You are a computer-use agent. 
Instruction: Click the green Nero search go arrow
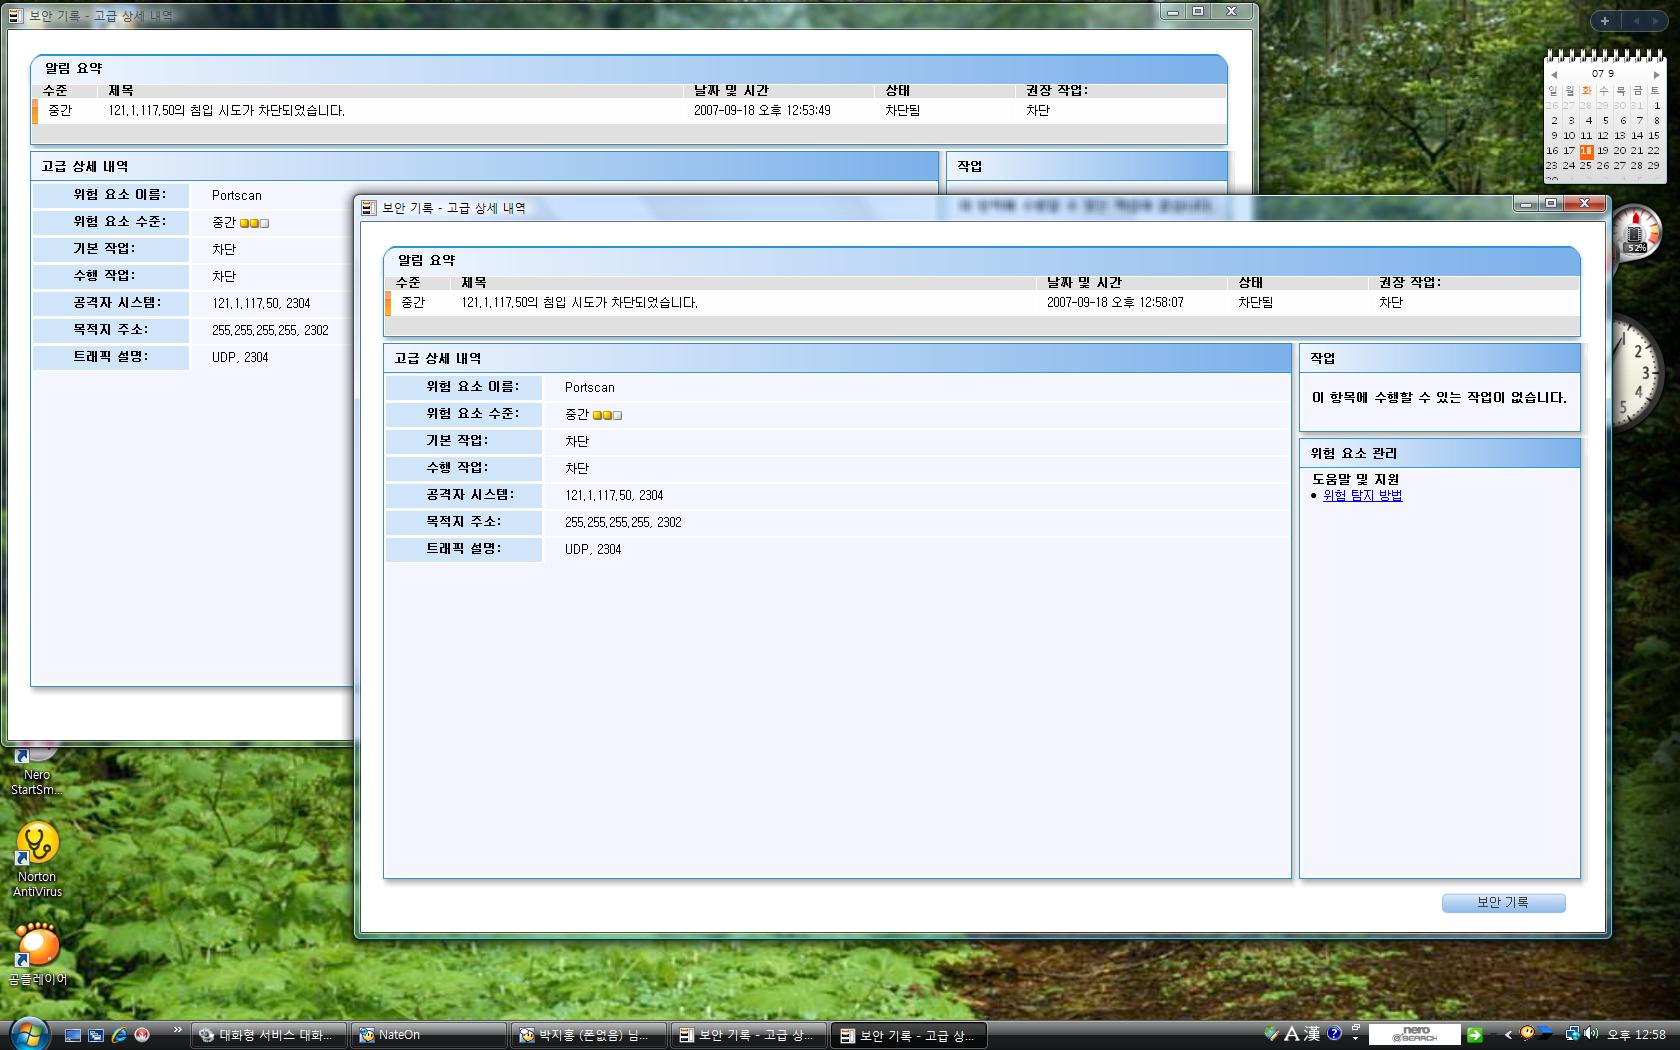point(1474,1035)
